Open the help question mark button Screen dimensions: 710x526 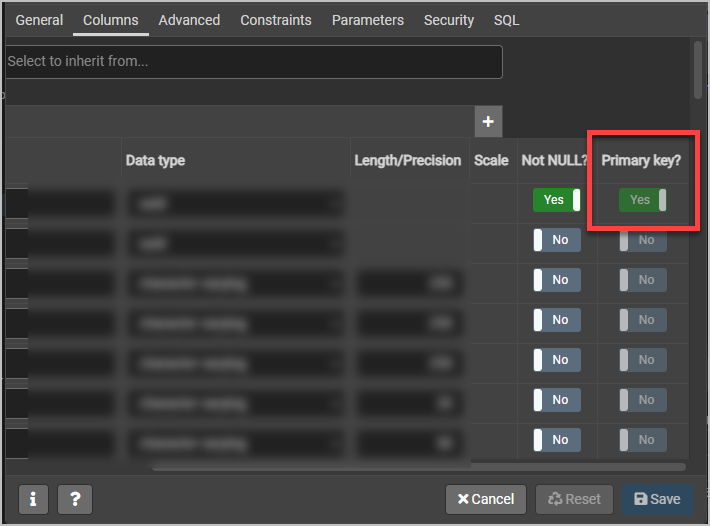coord(75,499)
